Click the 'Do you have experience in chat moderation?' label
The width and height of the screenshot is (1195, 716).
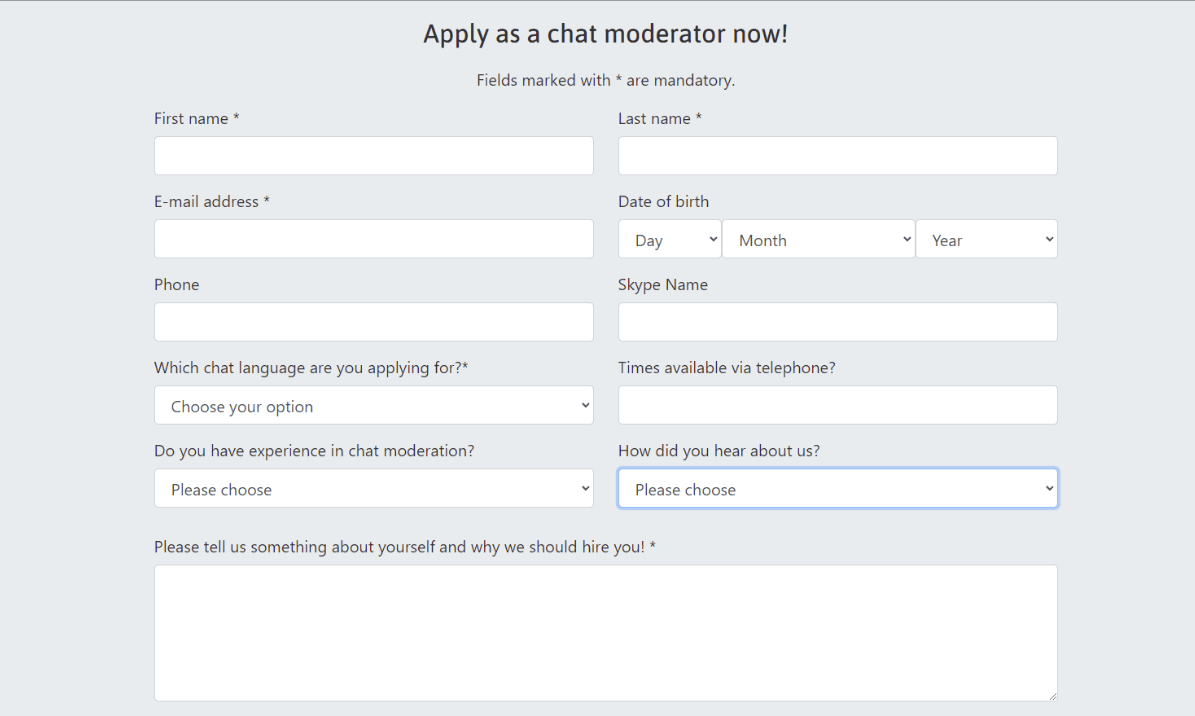point(314,451)
